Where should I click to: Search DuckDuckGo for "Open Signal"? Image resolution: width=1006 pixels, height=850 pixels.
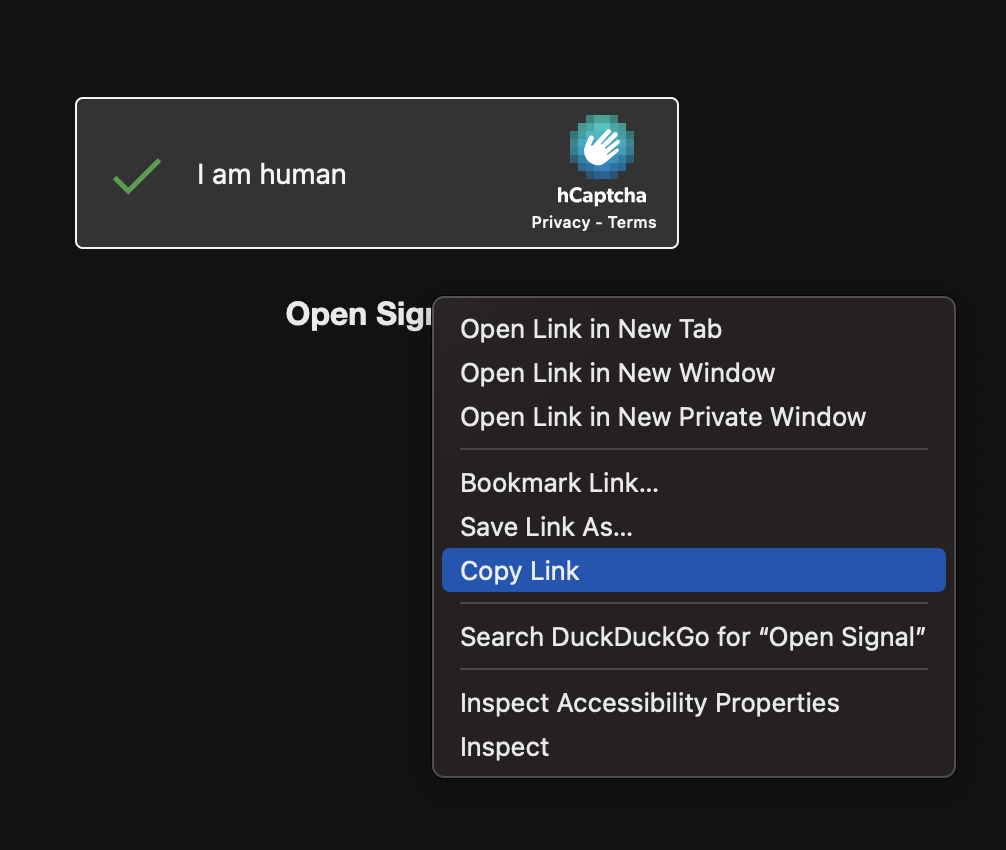(692, 637)
